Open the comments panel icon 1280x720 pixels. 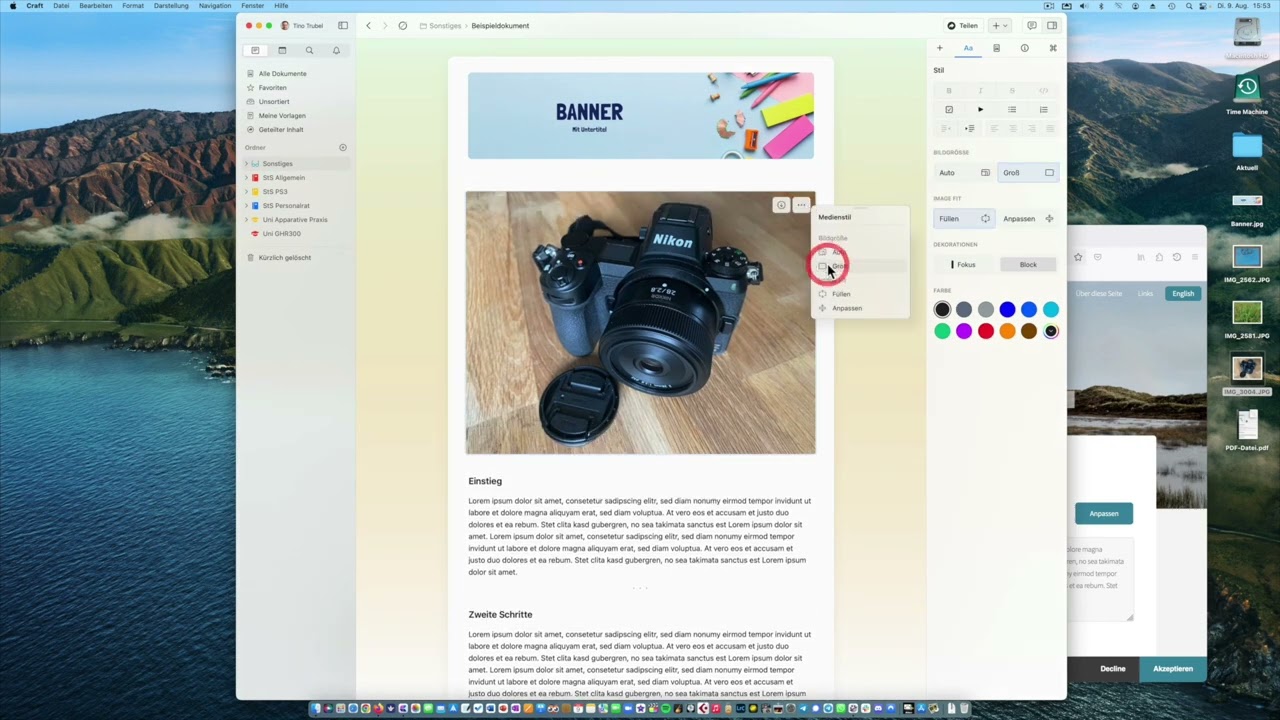point(1032,25)
